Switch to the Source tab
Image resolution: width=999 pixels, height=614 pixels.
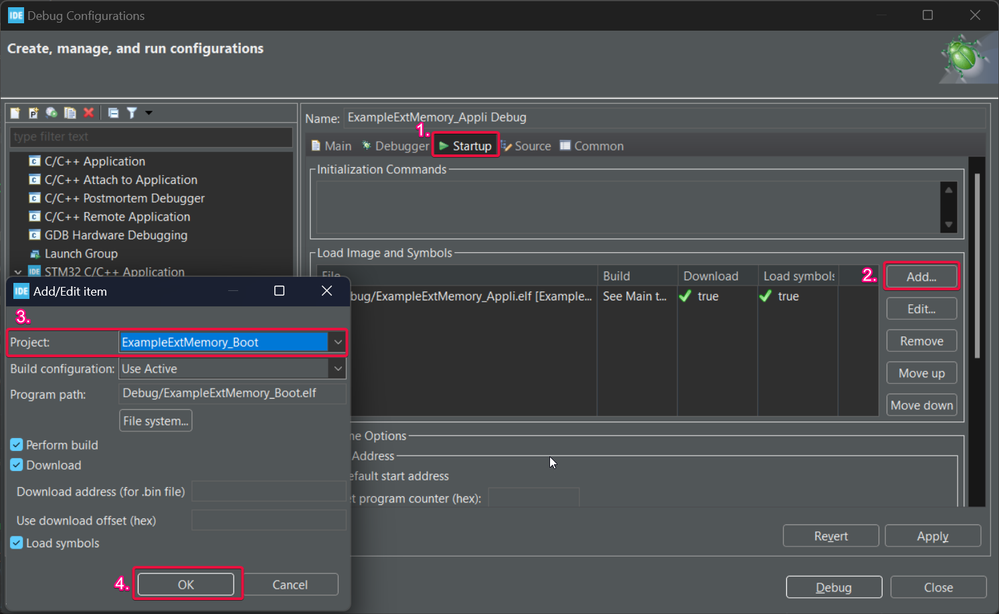point(526,146)
